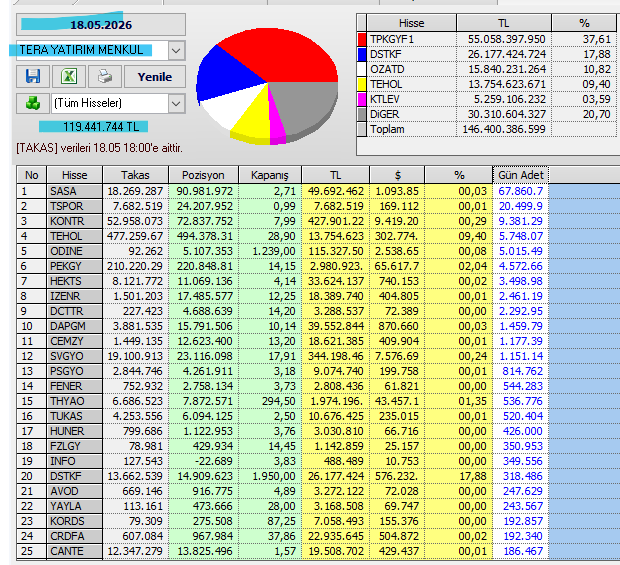The width and height of the screenshot is (620, 565).
Task: Select the THYAO stock cell
Action: 74,402
